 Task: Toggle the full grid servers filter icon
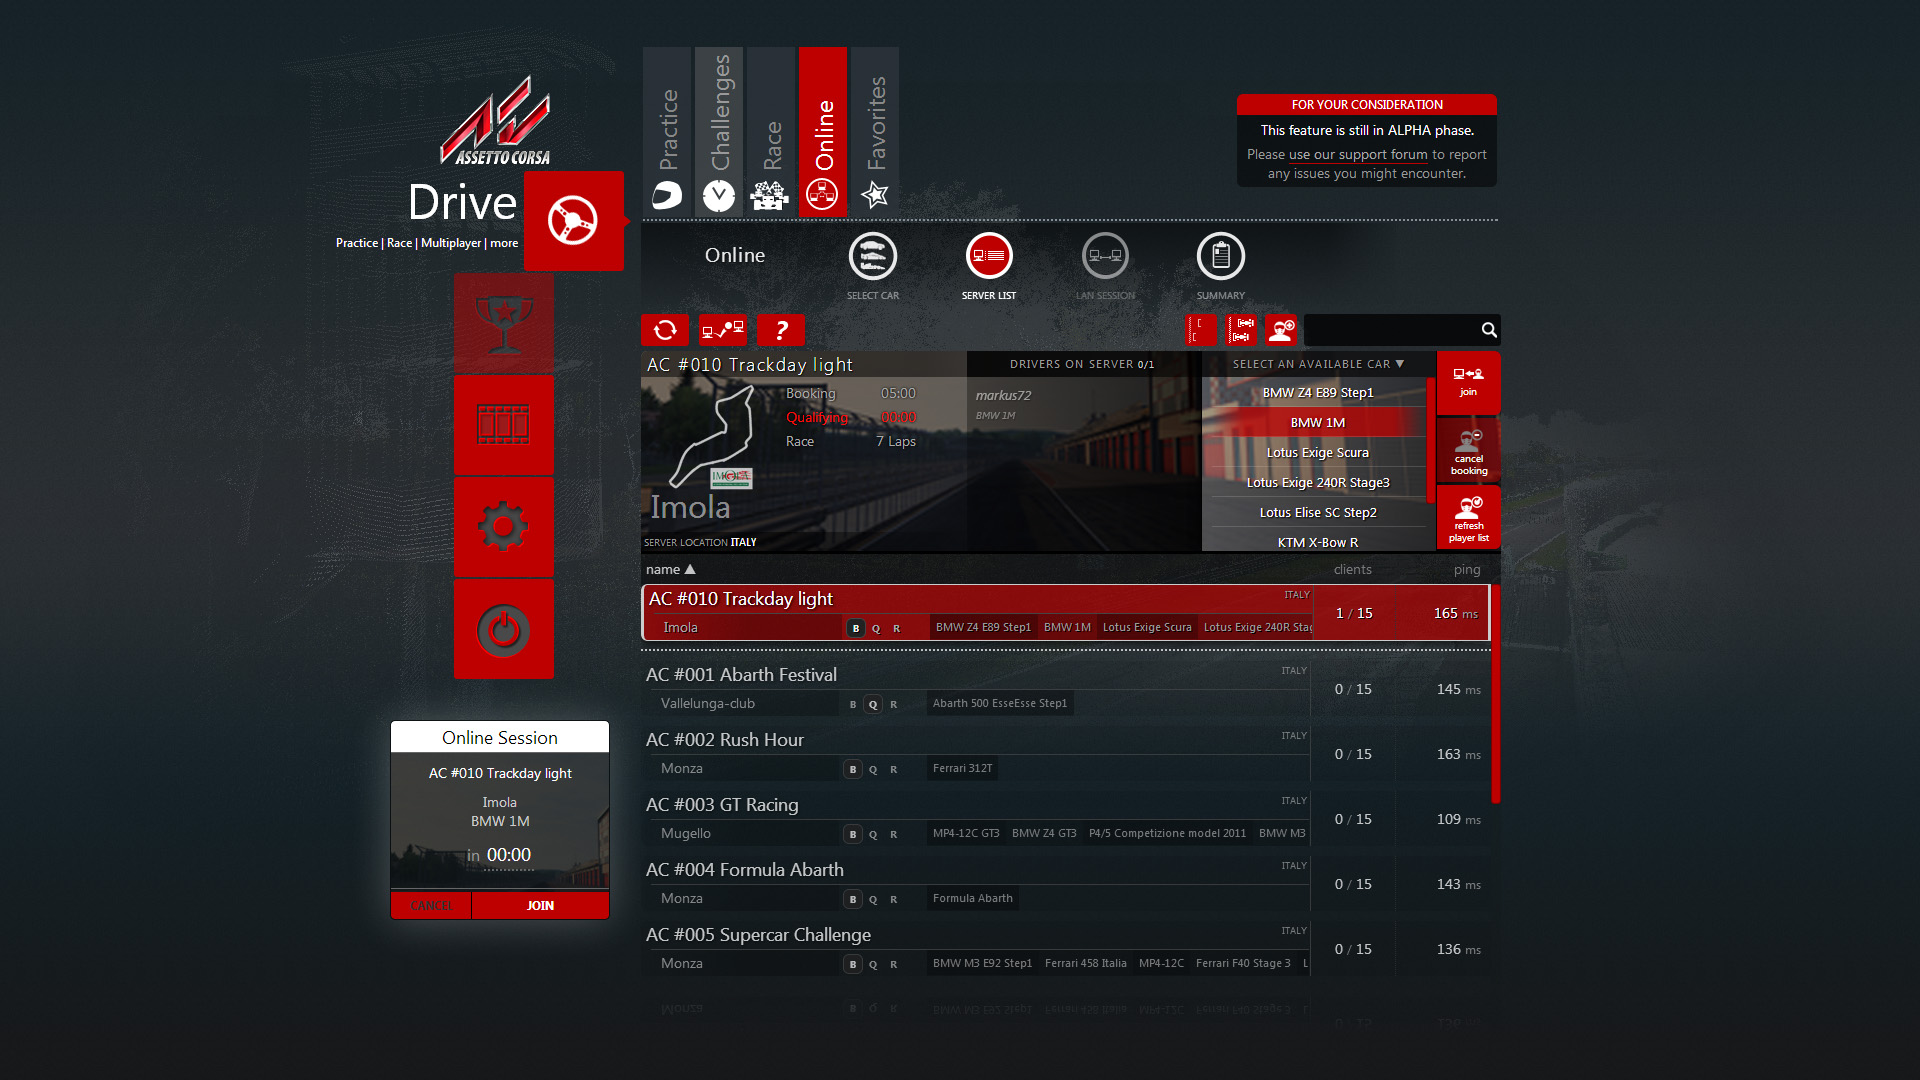coord(1242,330)
